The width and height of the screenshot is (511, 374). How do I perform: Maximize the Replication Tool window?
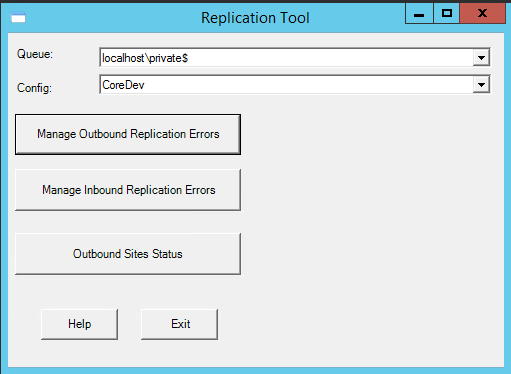click(x=447, y=14)
